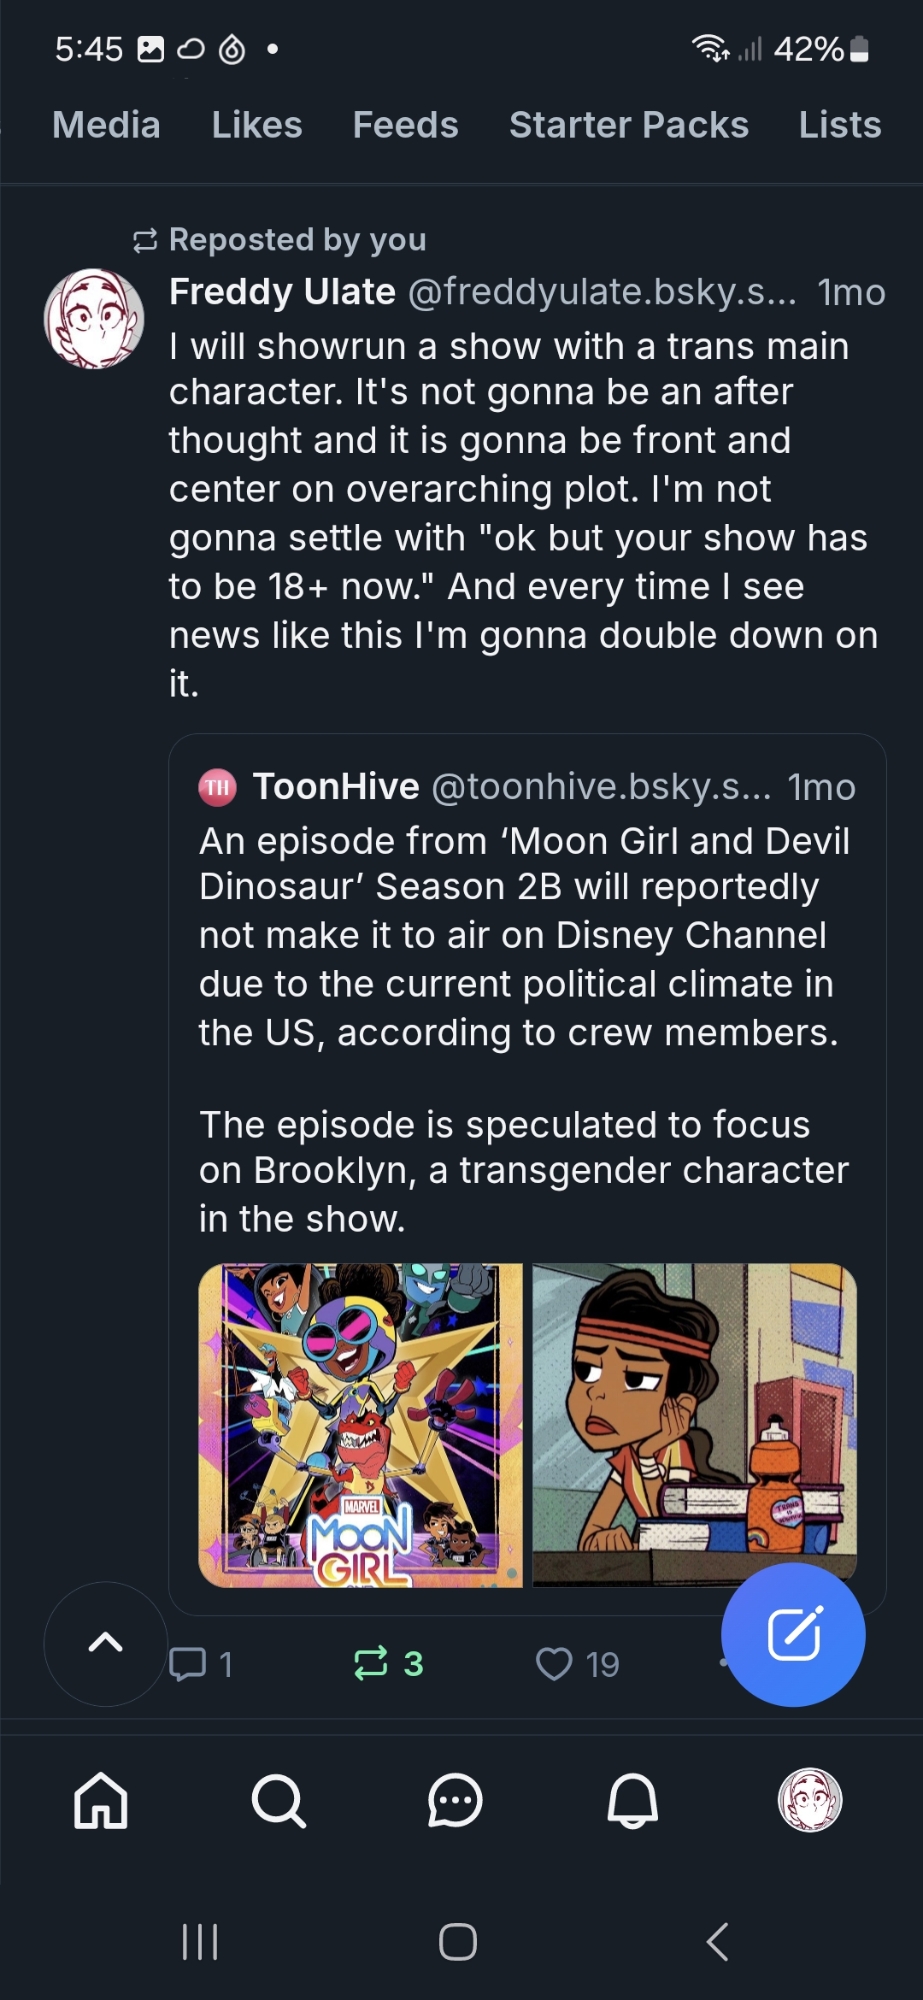Open ToonHive's profile name link
This screenshot has width=923, height=2000.
click(336, 787)
